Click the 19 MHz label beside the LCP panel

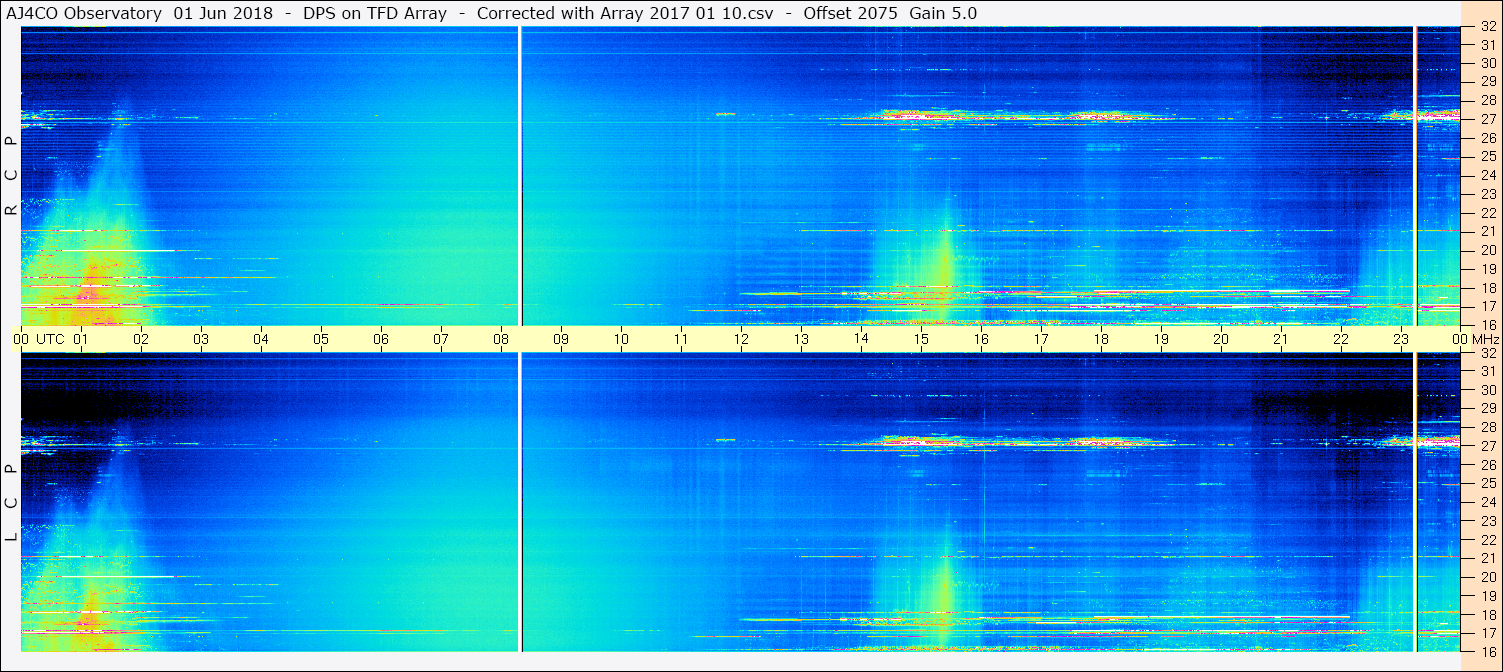pyautogui.click(x=1488, y=595)
